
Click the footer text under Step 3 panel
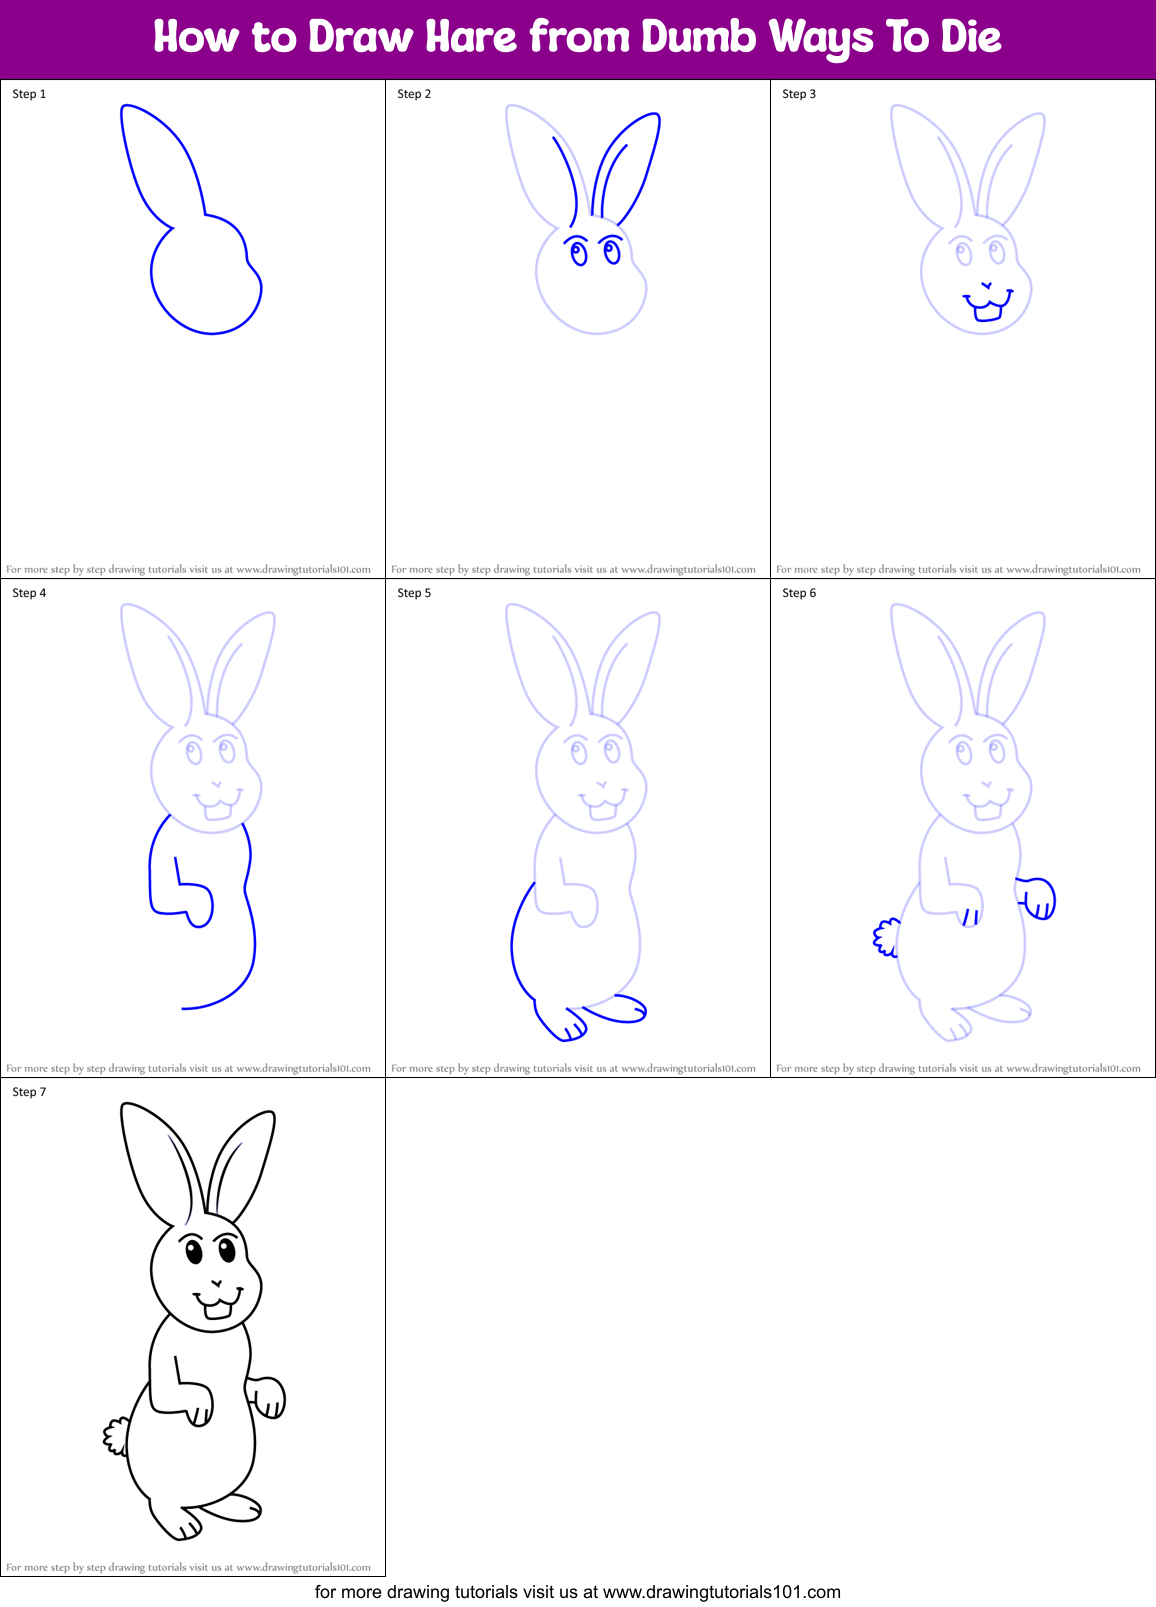tap(958, 569)
